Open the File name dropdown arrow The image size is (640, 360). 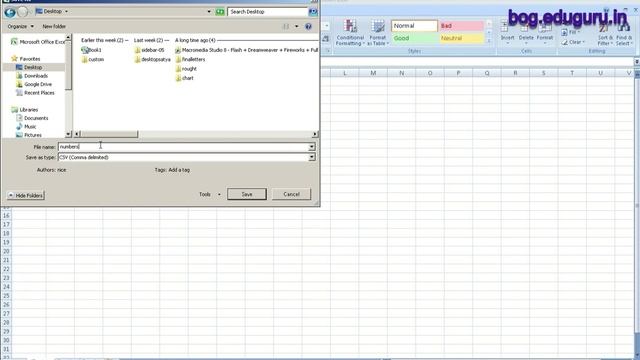click(x=312, y=147)
